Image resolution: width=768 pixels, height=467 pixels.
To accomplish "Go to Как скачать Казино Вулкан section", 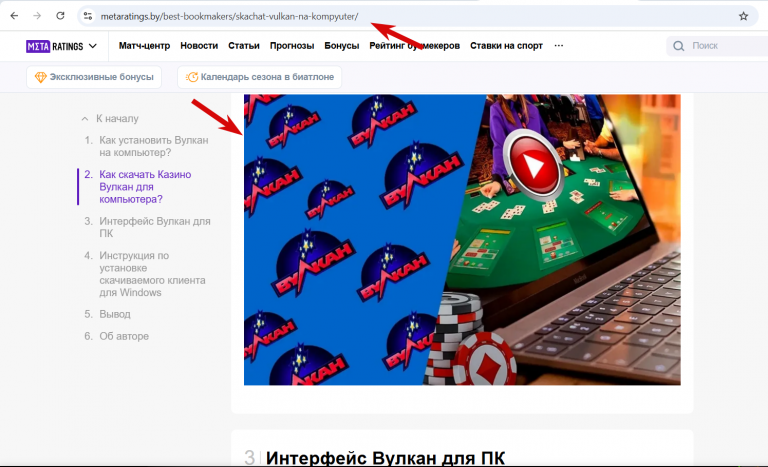I will pyautogui.click(x=145, y=187).
